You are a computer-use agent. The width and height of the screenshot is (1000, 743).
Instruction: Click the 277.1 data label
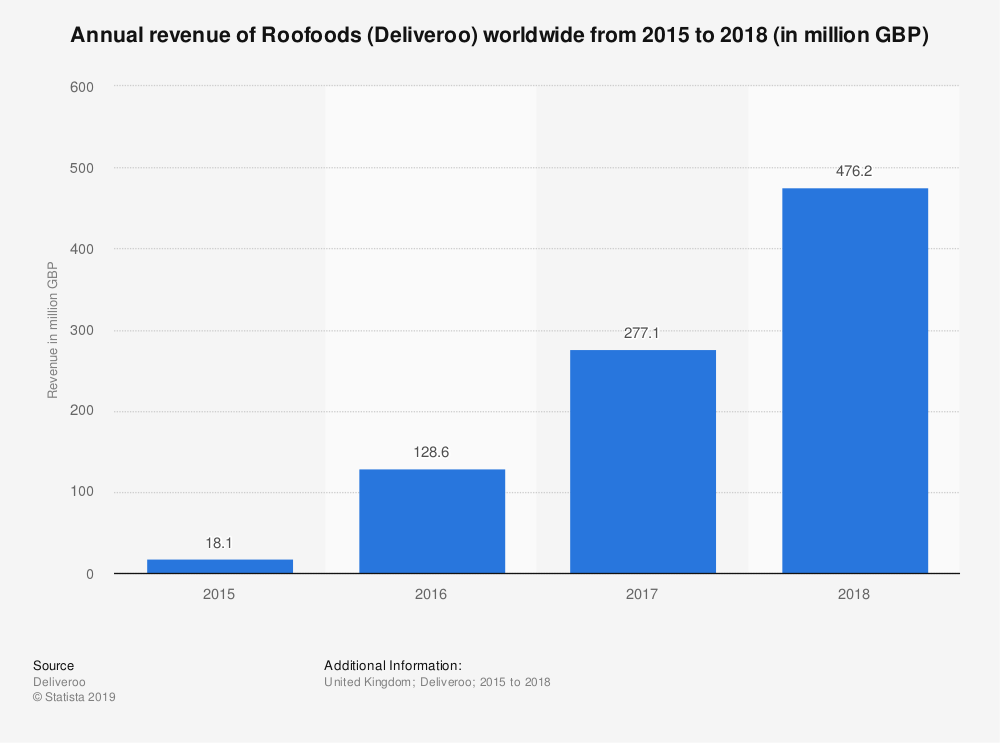[642, 332]
